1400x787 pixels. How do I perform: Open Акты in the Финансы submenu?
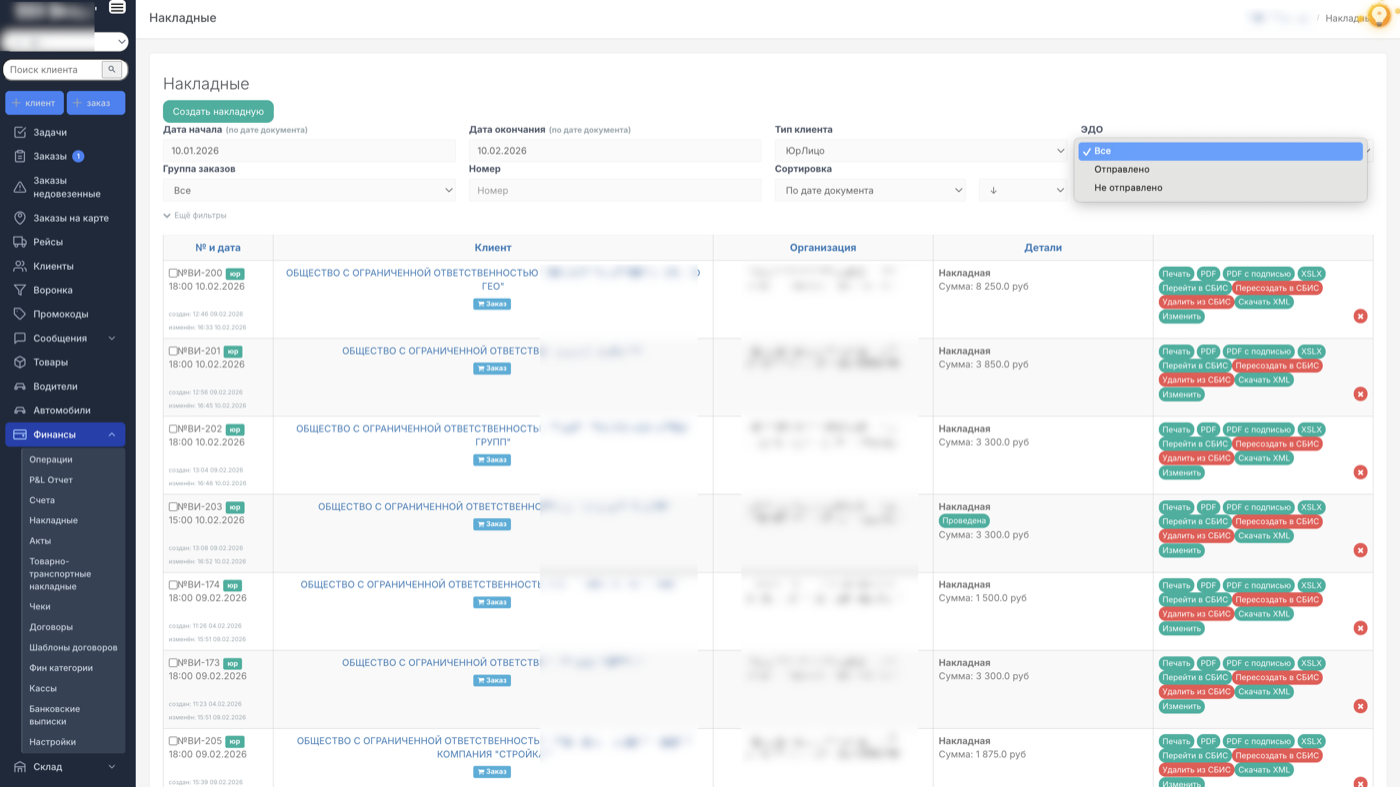[40, 541]
